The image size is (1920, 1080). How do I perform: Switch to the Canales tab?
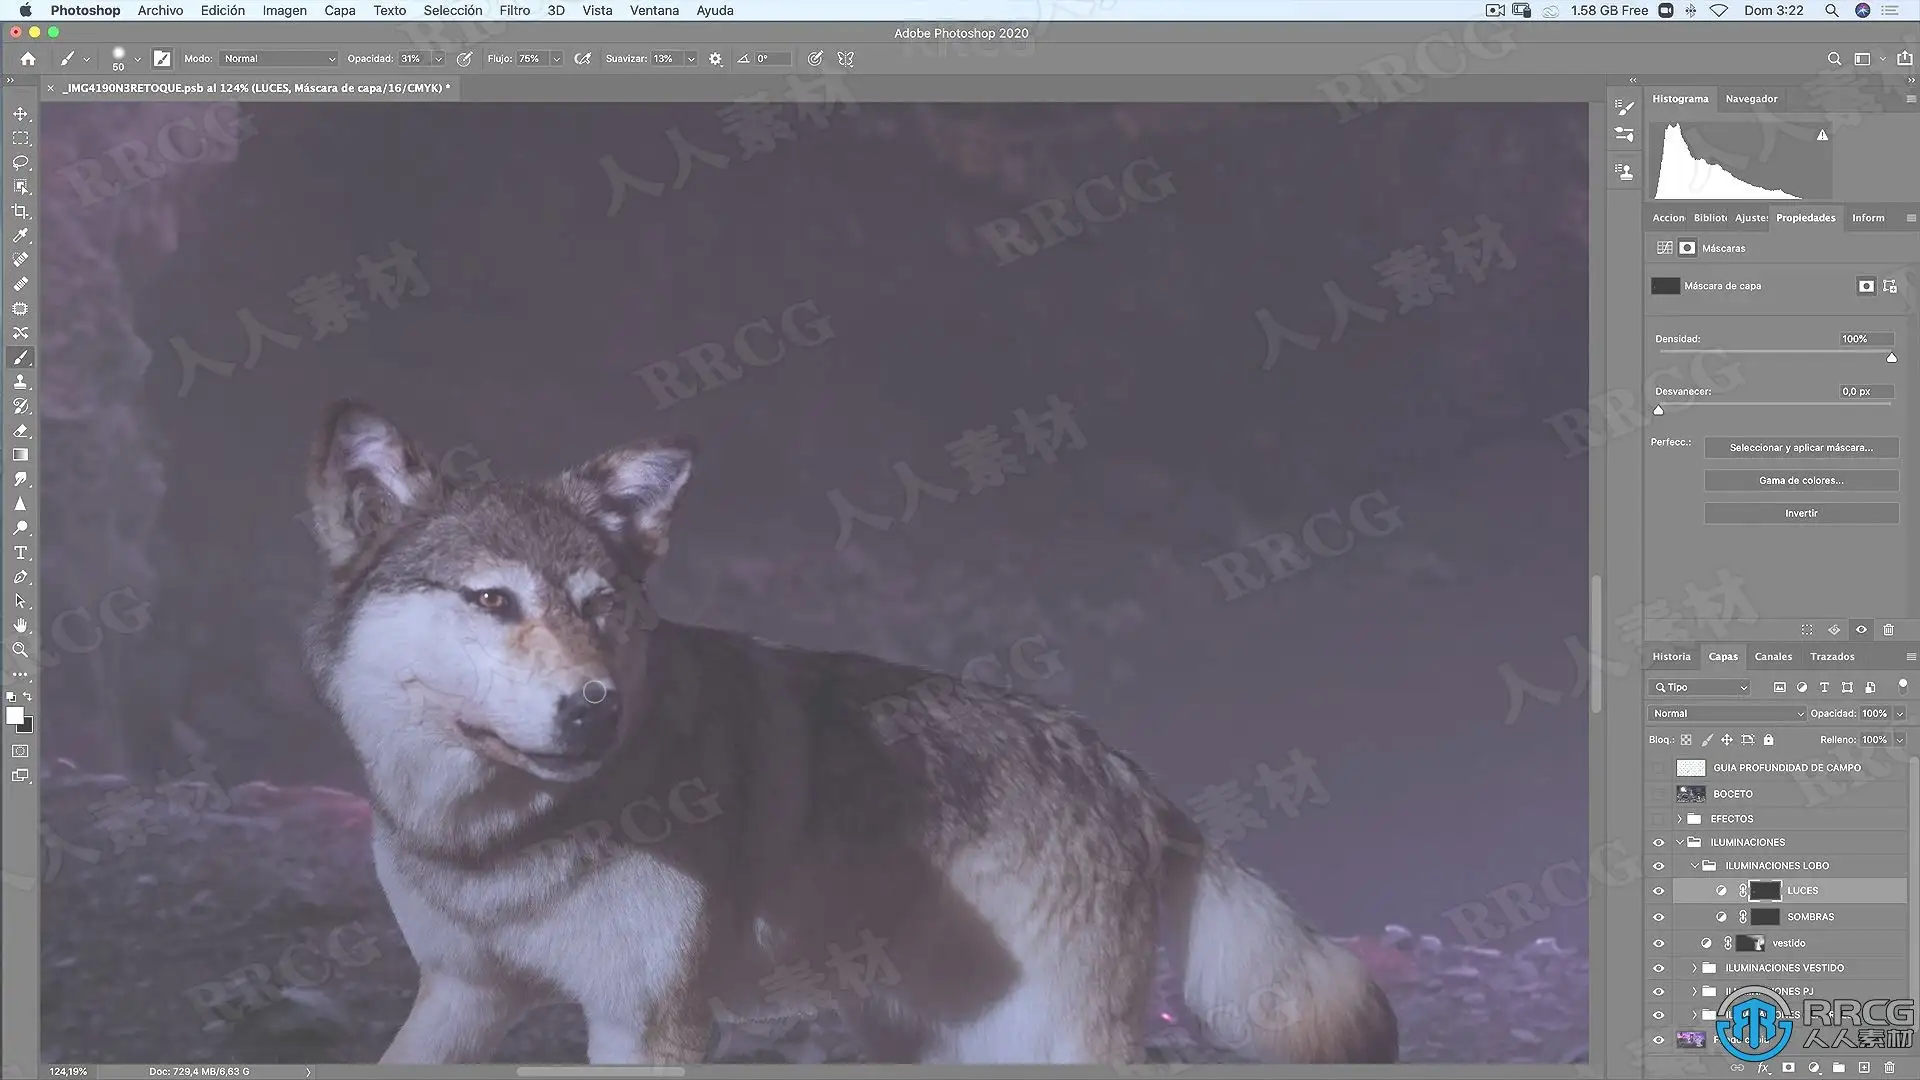[1772, 657]
